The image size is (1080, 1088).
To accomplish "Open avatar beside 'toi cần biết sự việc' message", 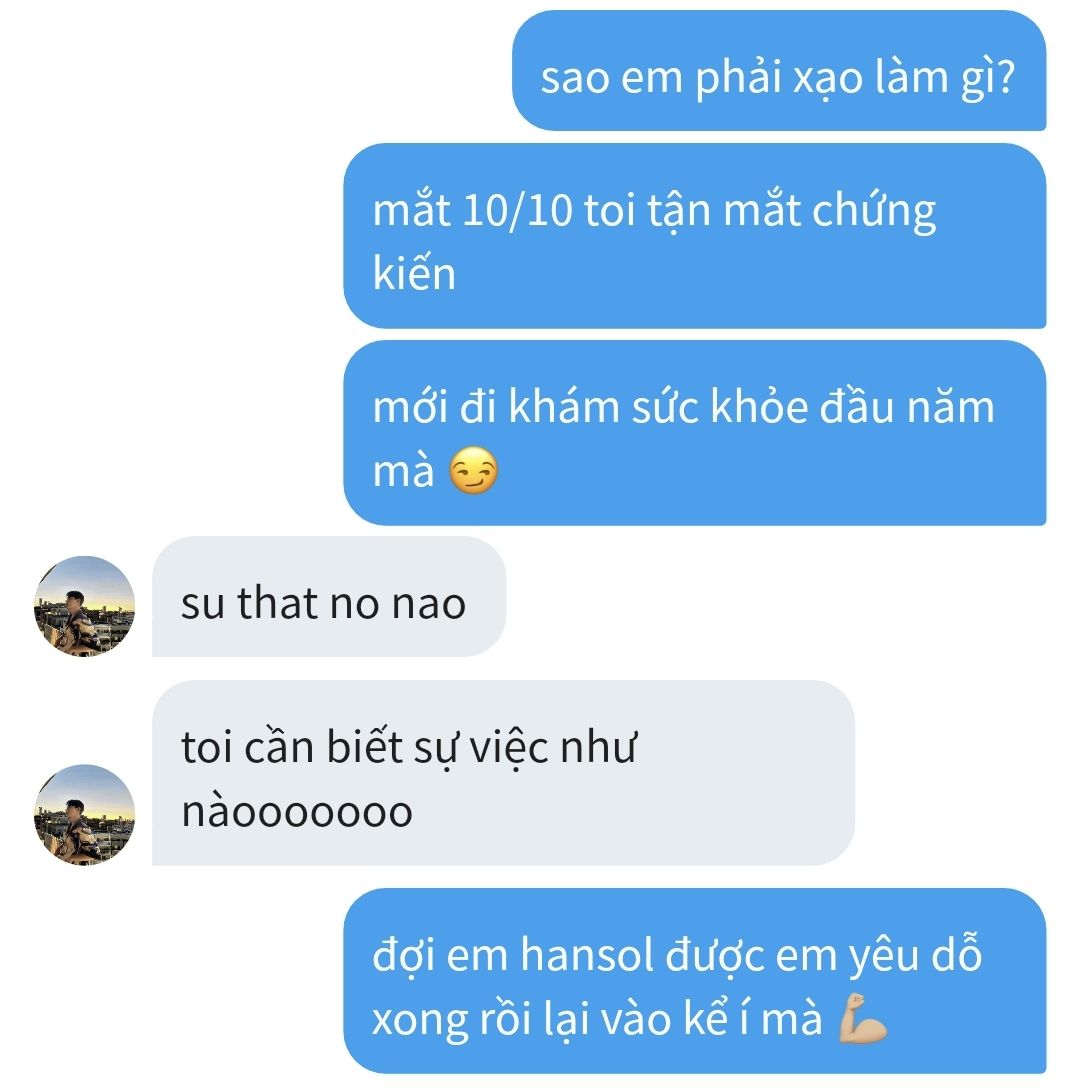I will point(85,815).
